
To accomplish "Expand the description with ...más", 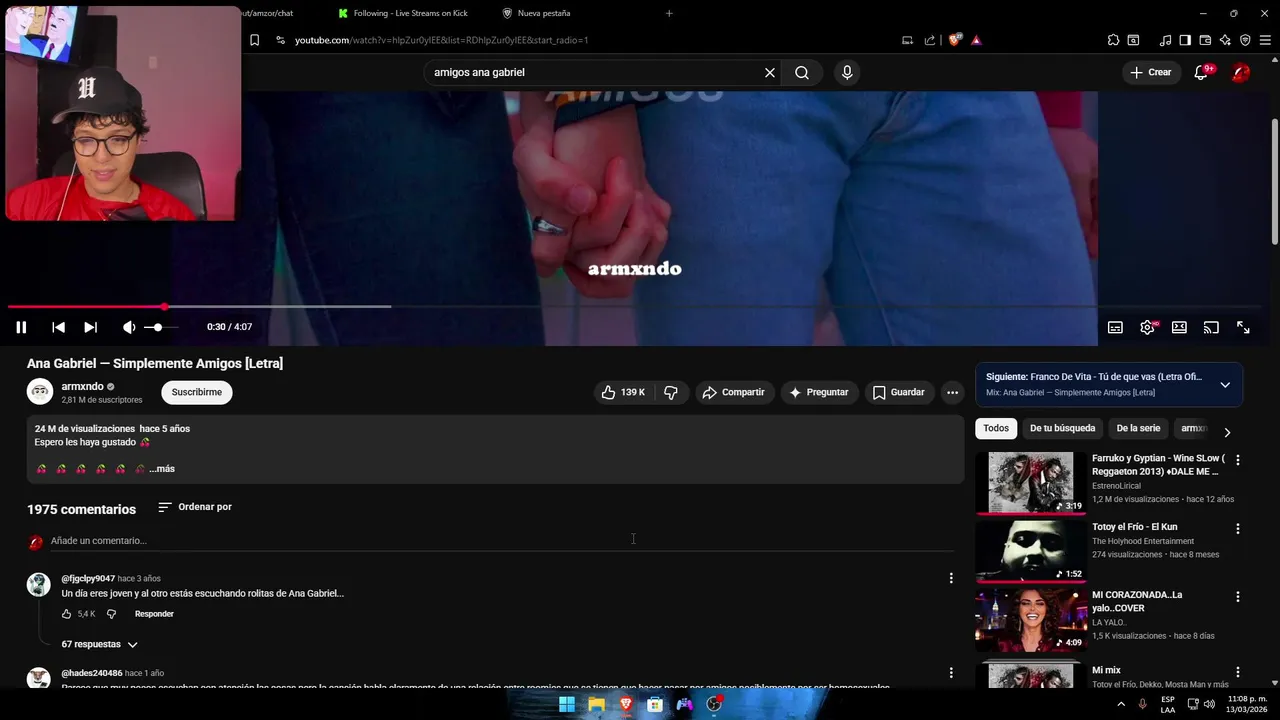I will 162,468.
